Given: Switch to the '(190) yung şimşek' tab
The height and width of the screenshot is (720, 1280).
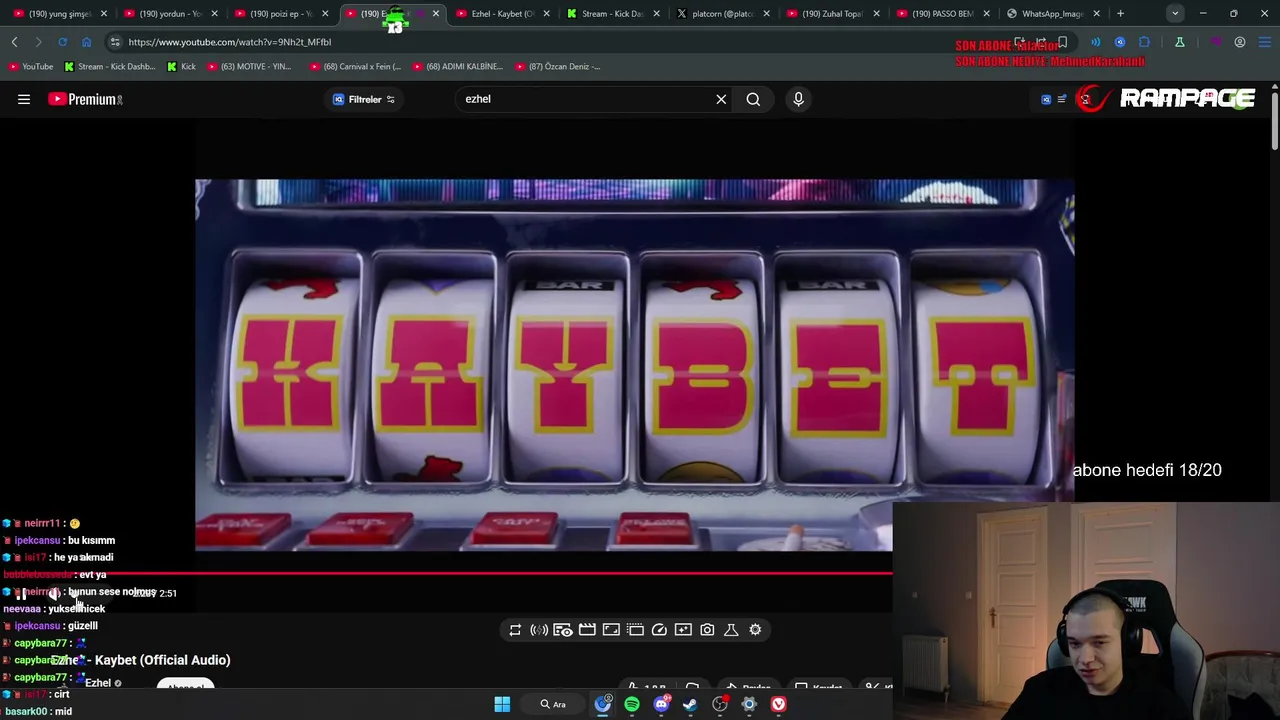Looking at the screenshot, I should 60,14.
